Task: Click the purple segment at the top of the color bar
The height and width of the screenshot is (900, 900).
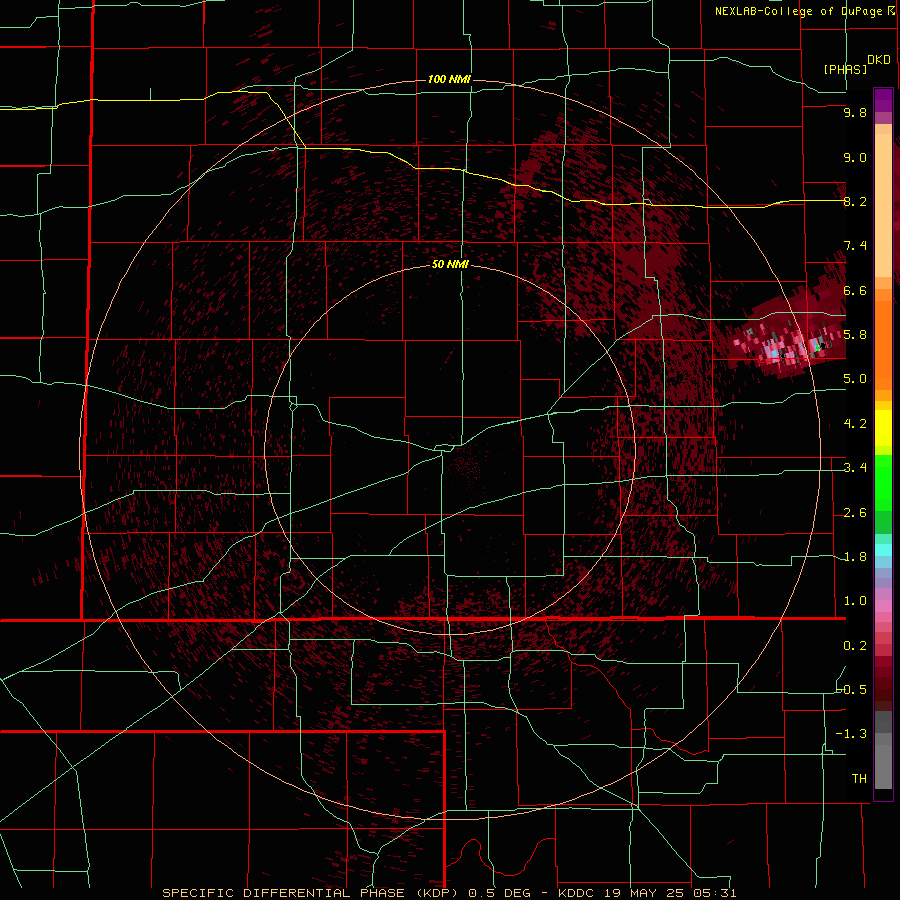Action: click(x=883, y=100)
